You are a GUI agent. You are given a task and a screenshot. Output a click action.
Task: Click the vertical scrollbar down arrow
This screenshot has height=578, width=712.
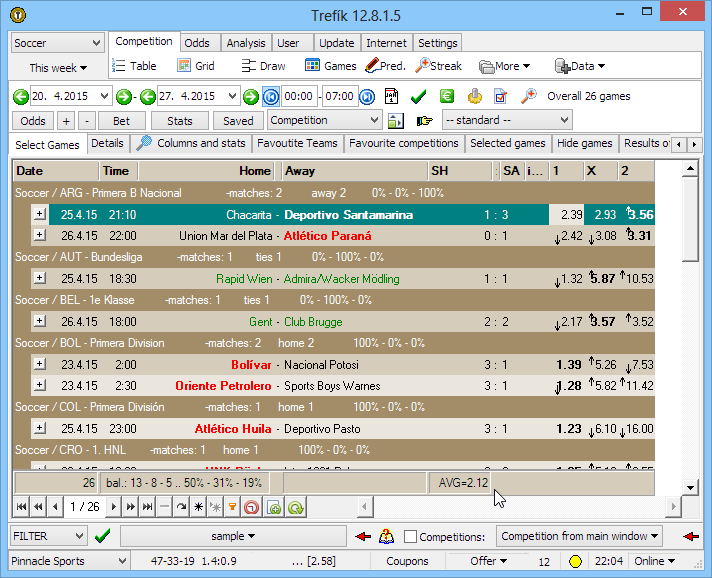click(689, 487)
